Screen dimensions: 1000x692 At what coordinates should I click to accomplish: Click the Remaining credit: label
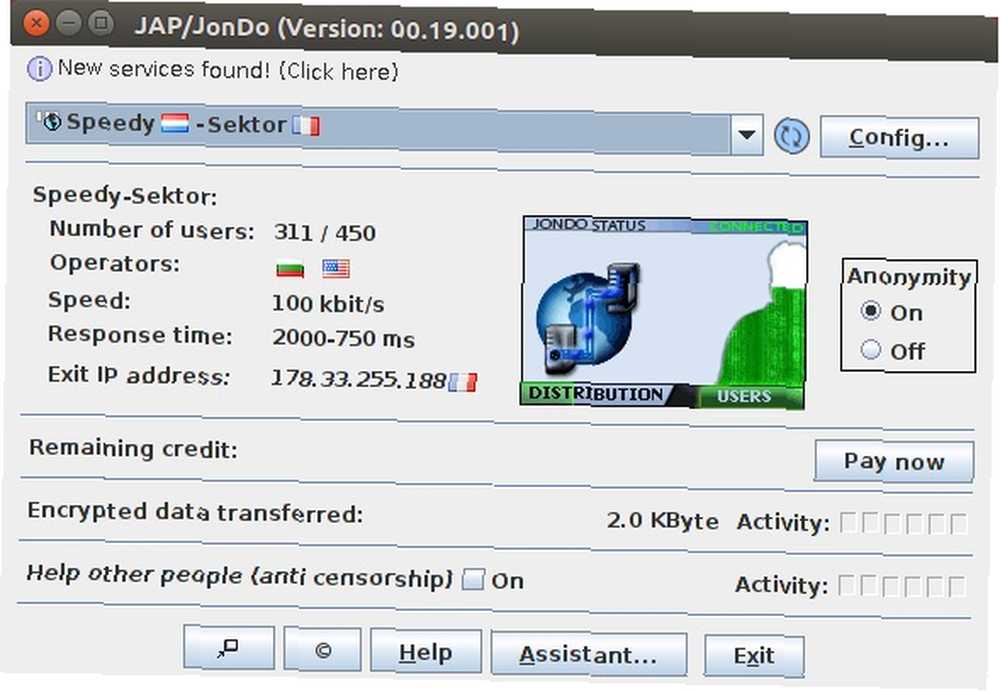(133, 448)
